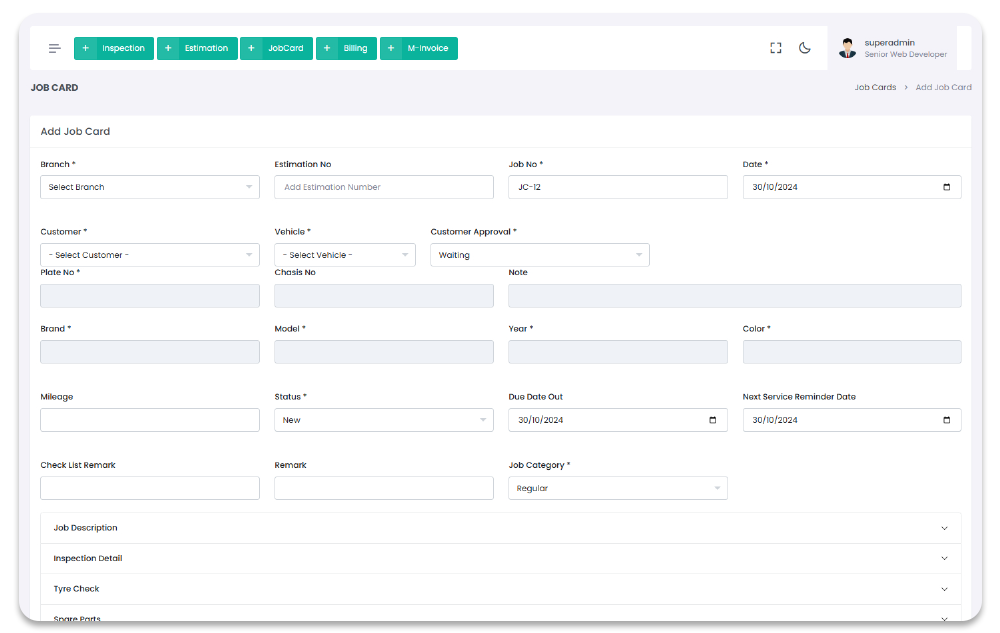Go to Job Cards breadcrumb link

click(x=875, y=88)
